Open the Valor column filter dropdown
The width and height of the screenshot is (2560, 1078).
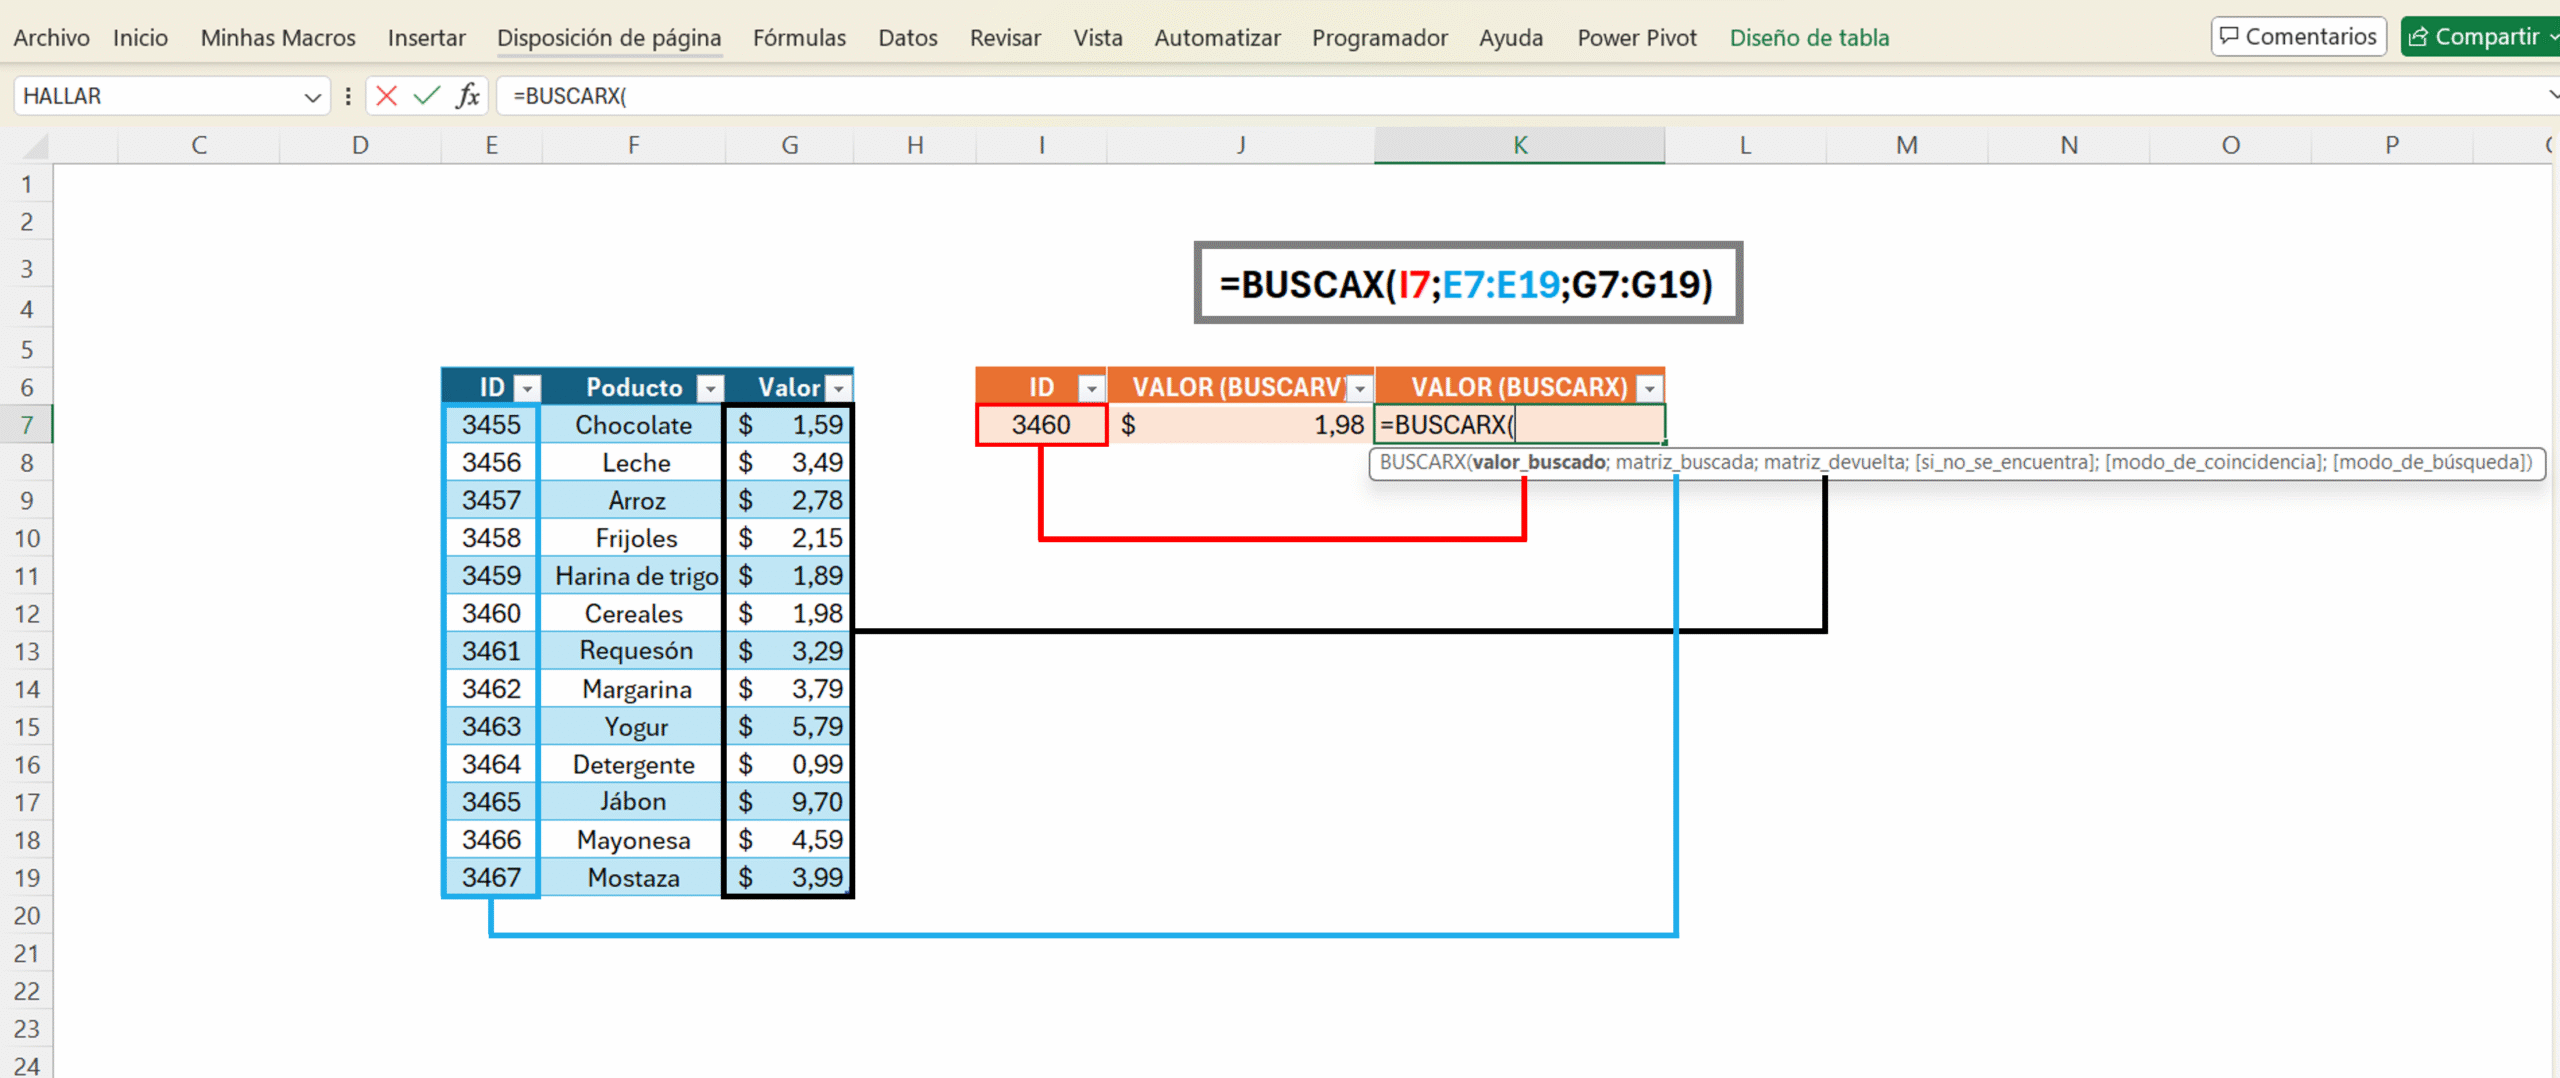[839, 388]
